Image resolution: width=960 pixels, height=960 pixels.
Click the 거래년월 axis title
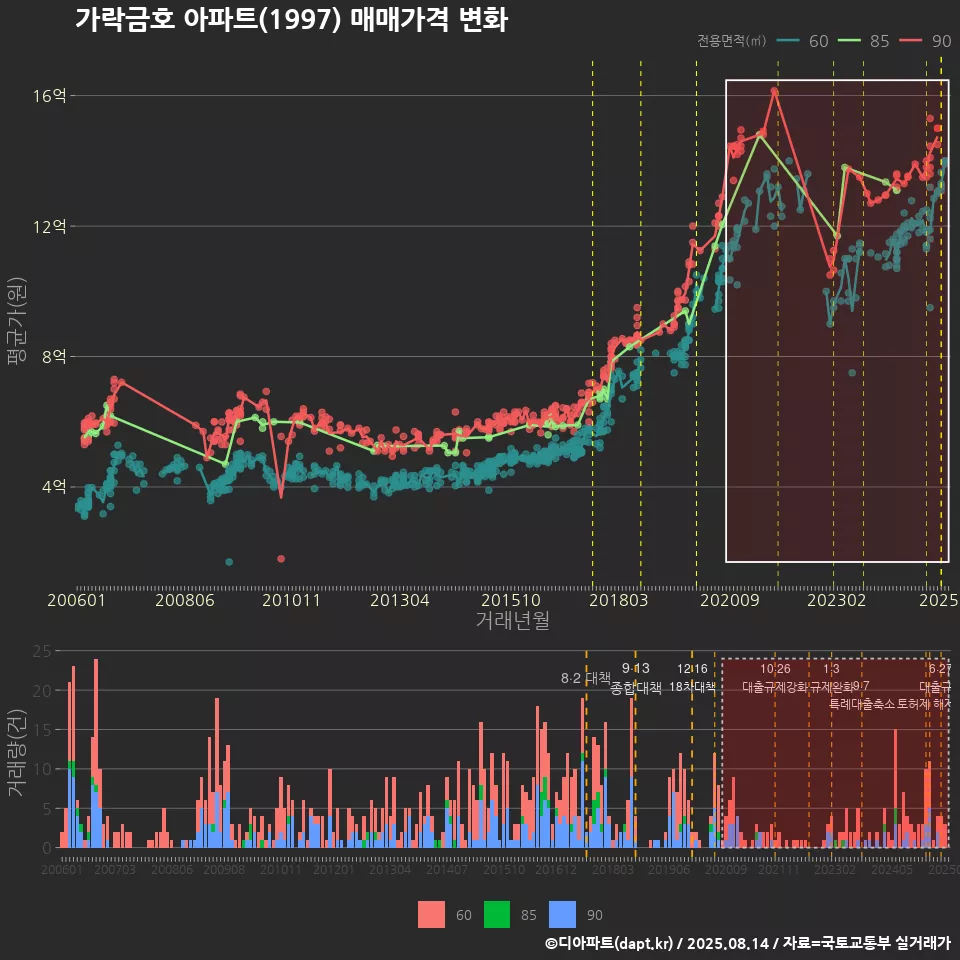tap(512, 620)
